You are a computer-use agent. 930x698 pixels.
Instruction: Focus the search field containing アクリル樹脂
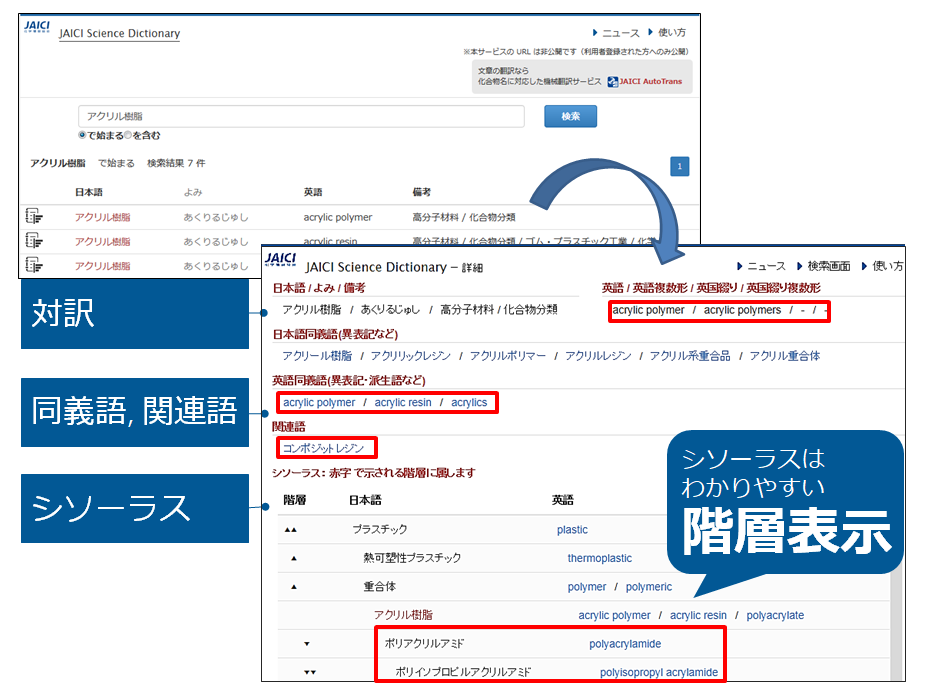301,116
